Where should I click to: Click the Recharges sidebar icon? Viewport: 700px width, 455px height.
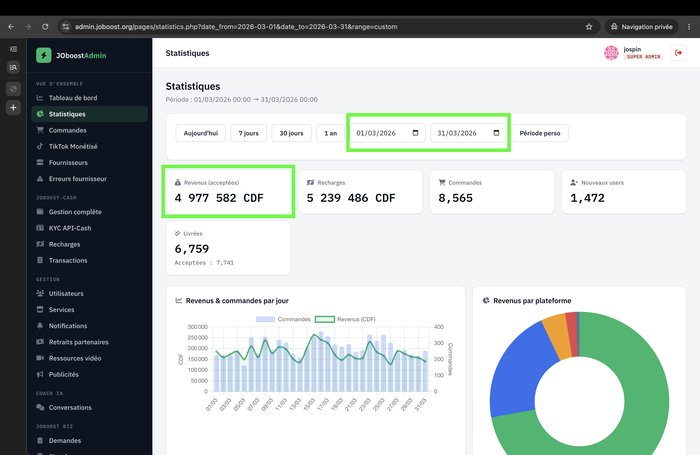tap(40, 244)
